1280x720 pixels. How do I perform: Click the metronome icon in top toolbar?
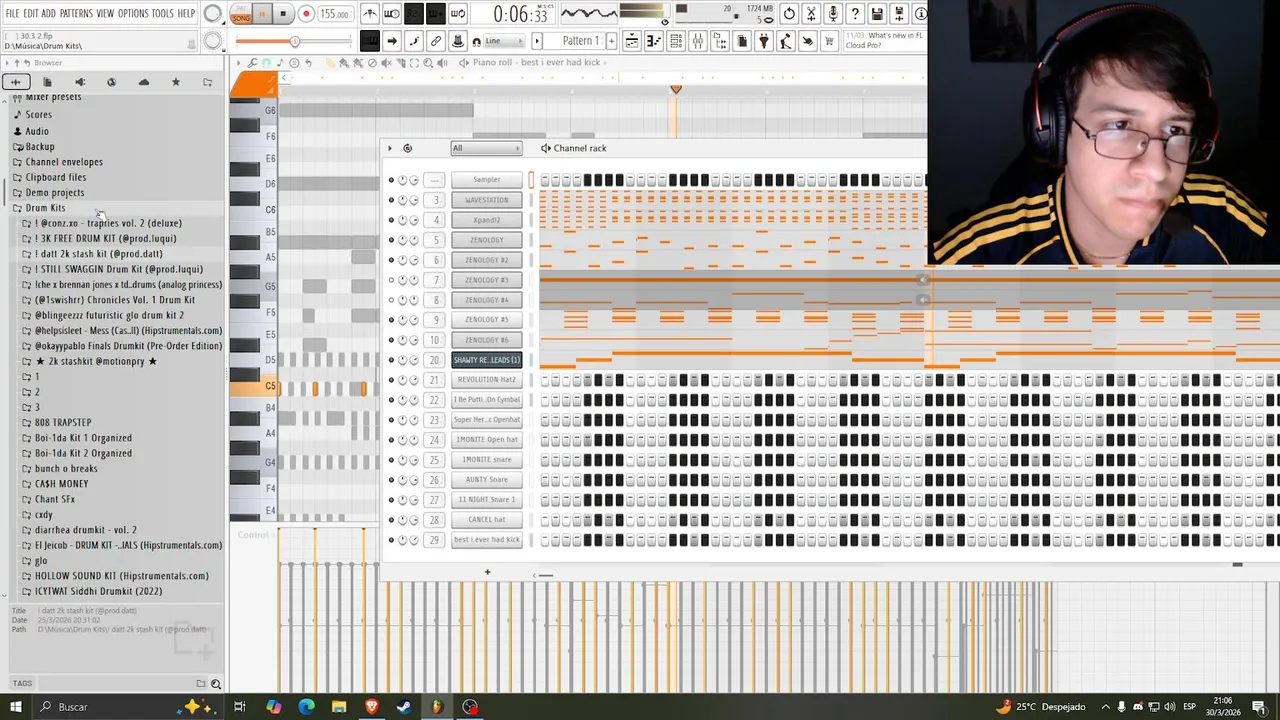click(370, 14)
